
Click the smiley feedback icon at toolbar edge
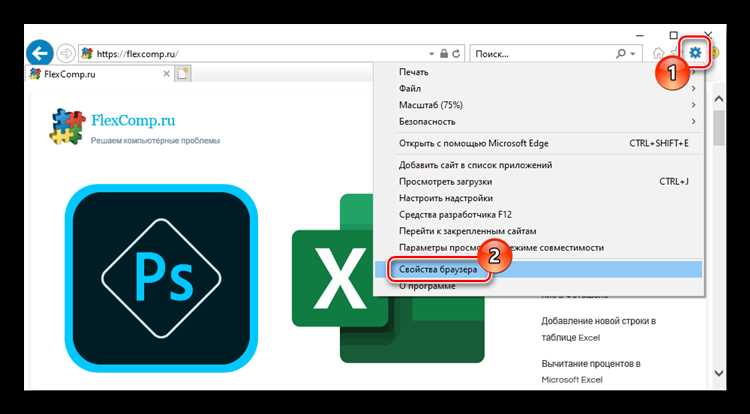[x=716, y=53]
